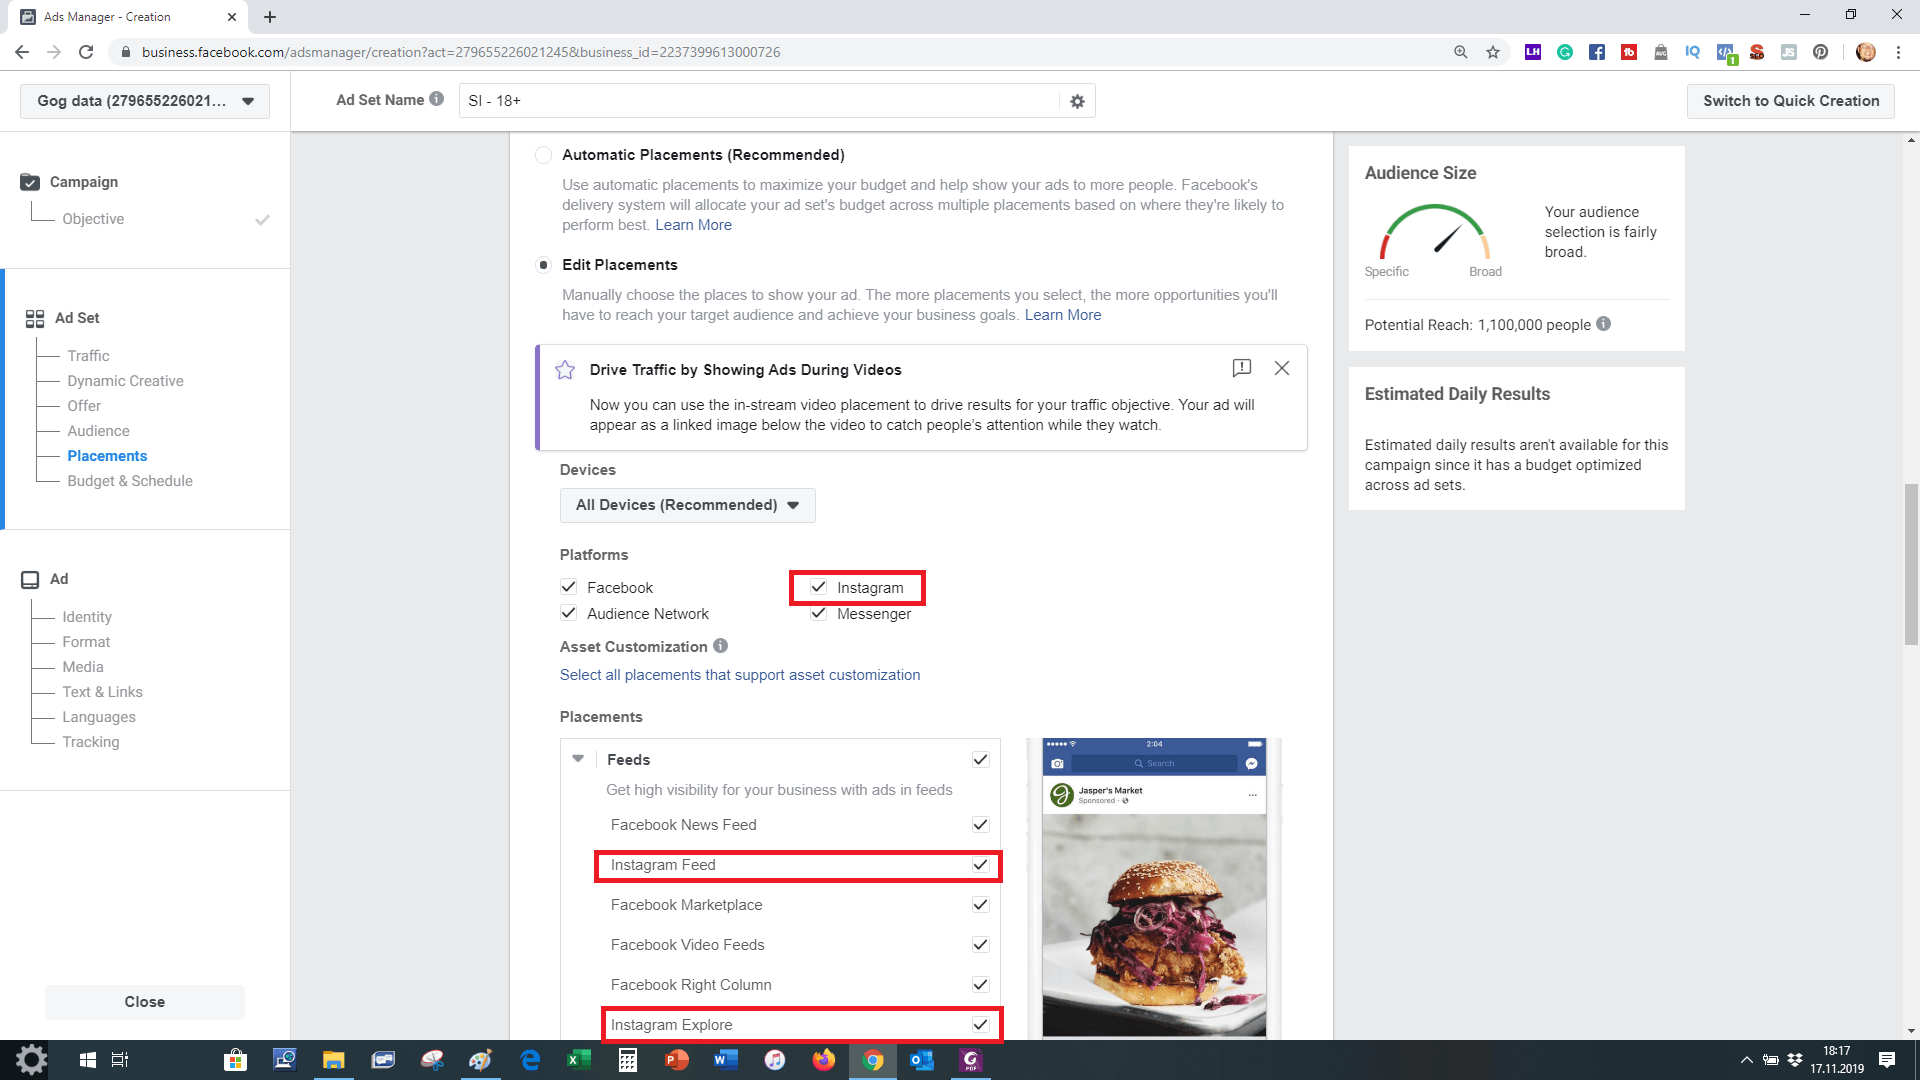Bookmark page with the star icon
1920x1080 pixels.
click(1493, 52)
